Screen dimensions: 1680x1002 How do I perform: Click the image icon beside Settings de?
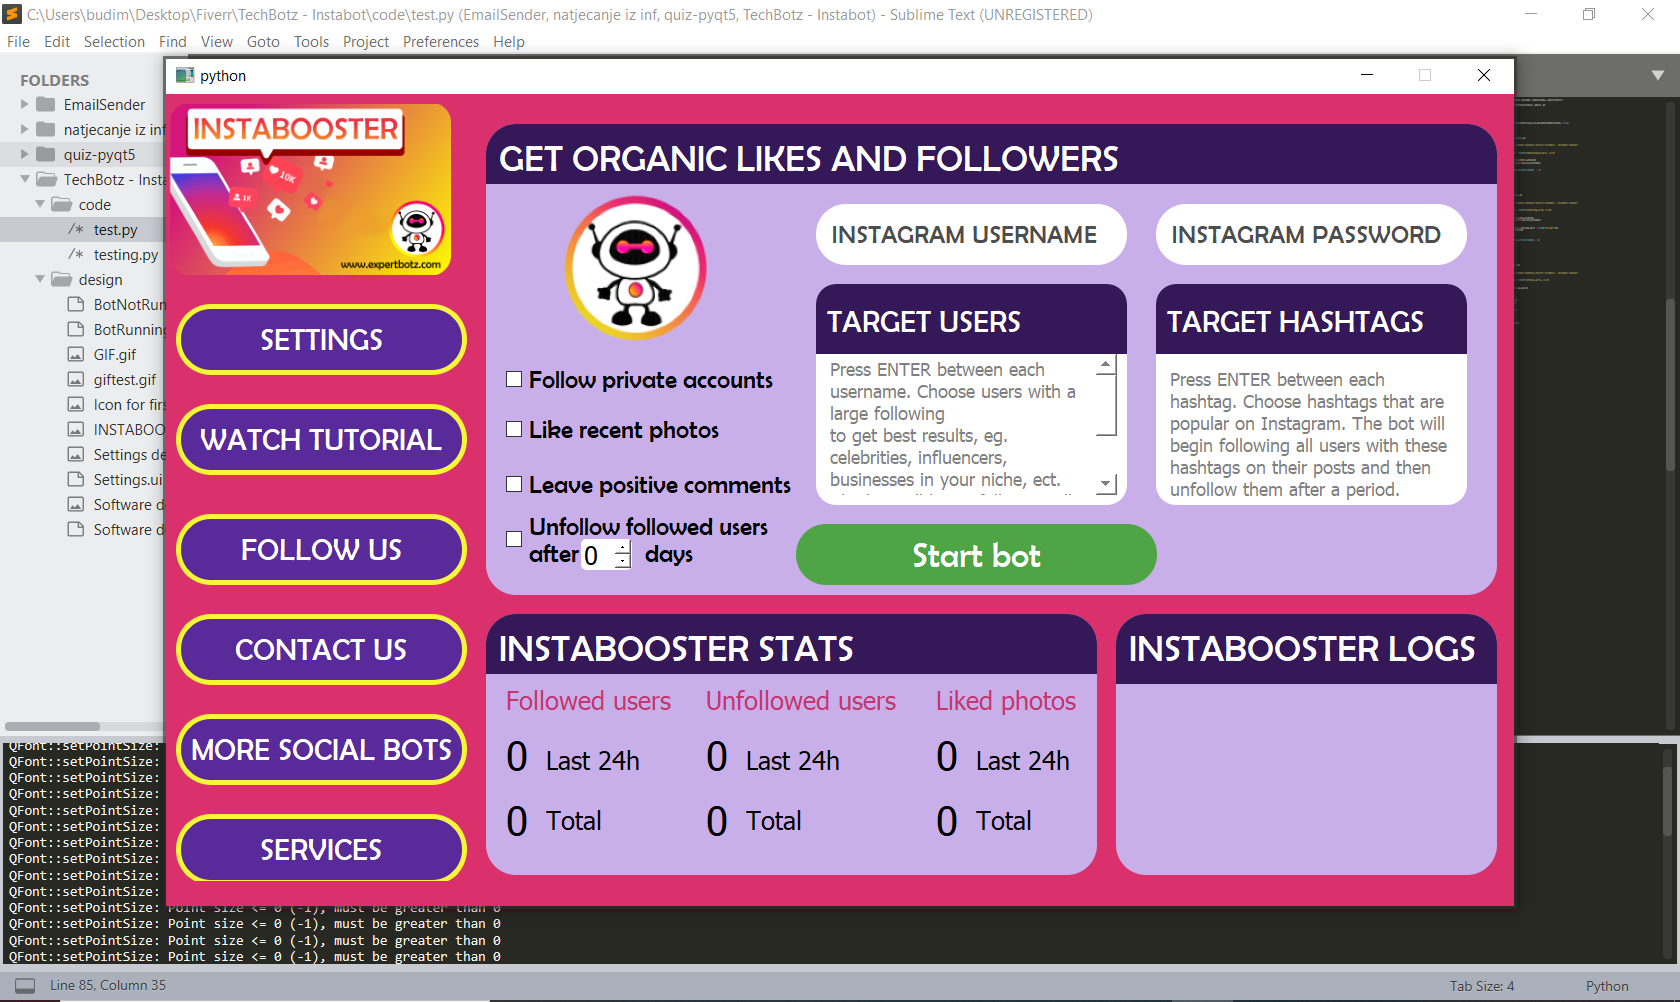(75, 454)
